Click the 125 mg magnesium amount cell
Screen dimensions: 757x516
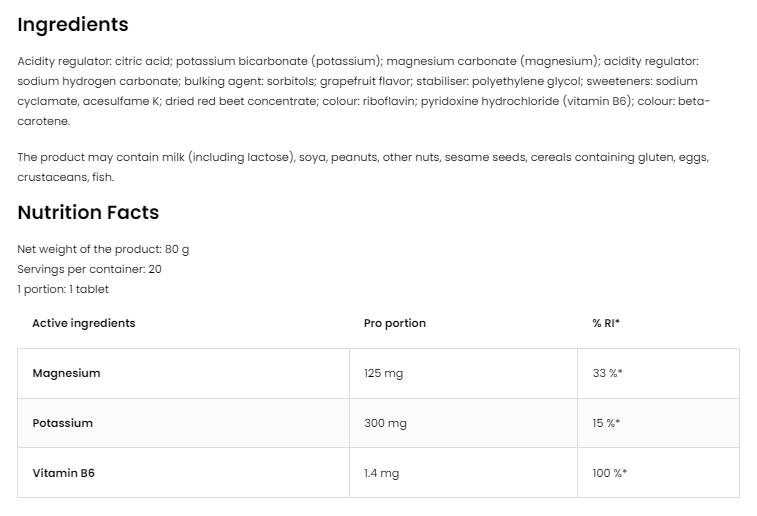(383, 373)
